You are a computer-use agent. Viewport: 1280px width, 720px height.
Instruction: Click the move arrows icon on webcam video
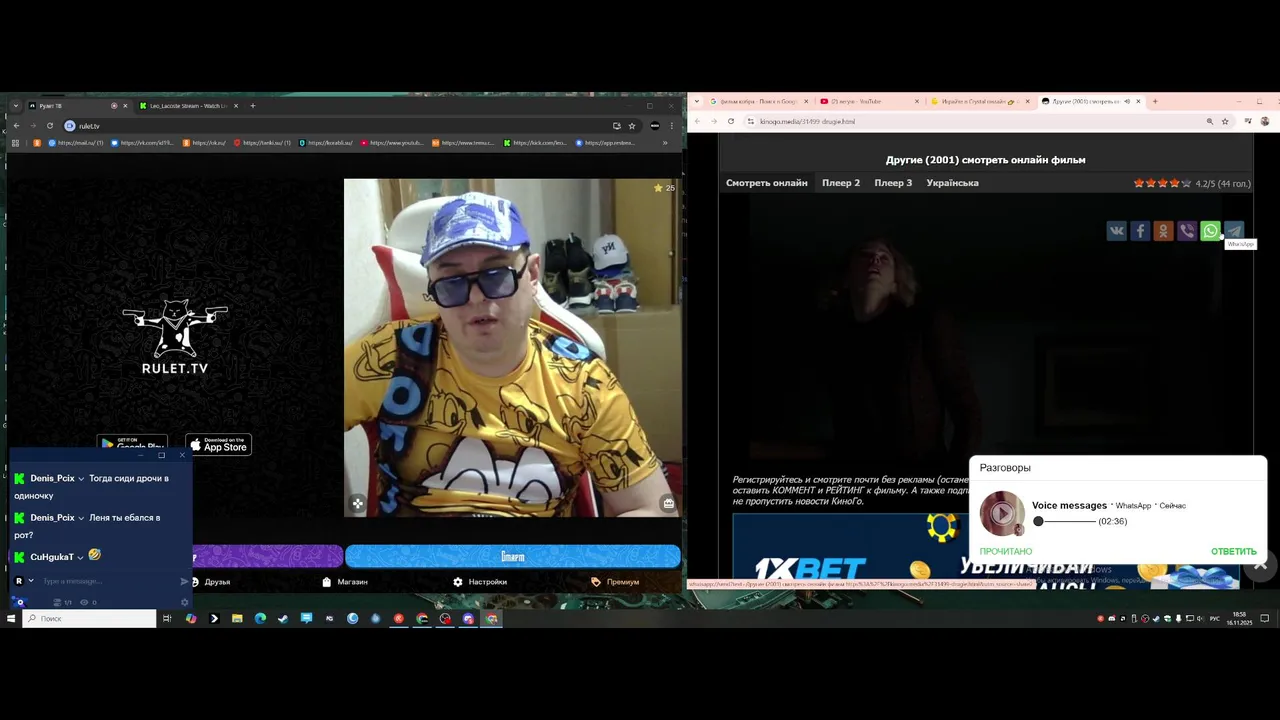coord(358,503)
